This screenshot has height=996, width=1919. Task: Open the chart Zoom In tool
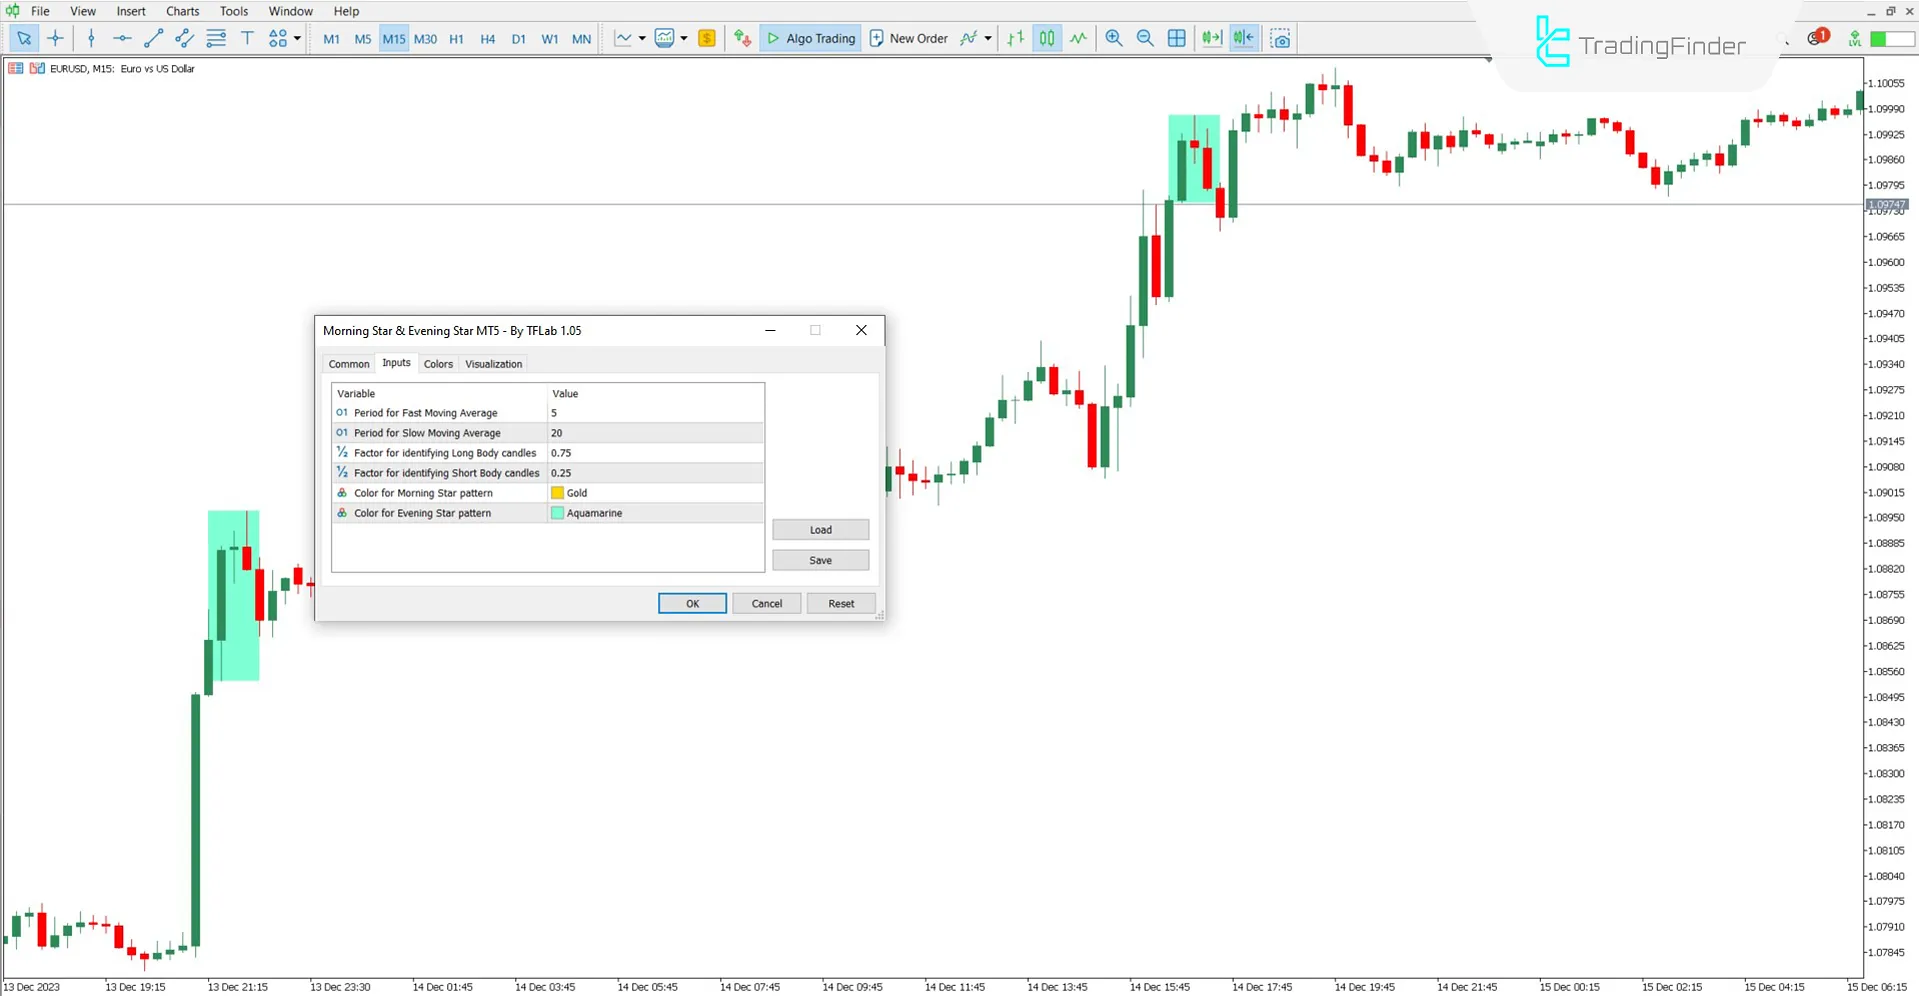point(1113,38)
